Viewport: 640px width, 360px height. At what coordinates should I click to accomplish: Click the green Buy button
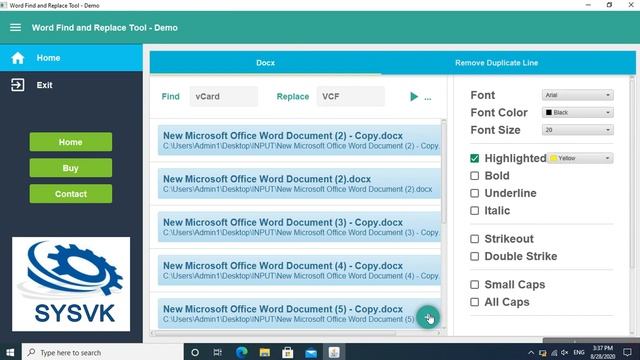pos(71,168)
